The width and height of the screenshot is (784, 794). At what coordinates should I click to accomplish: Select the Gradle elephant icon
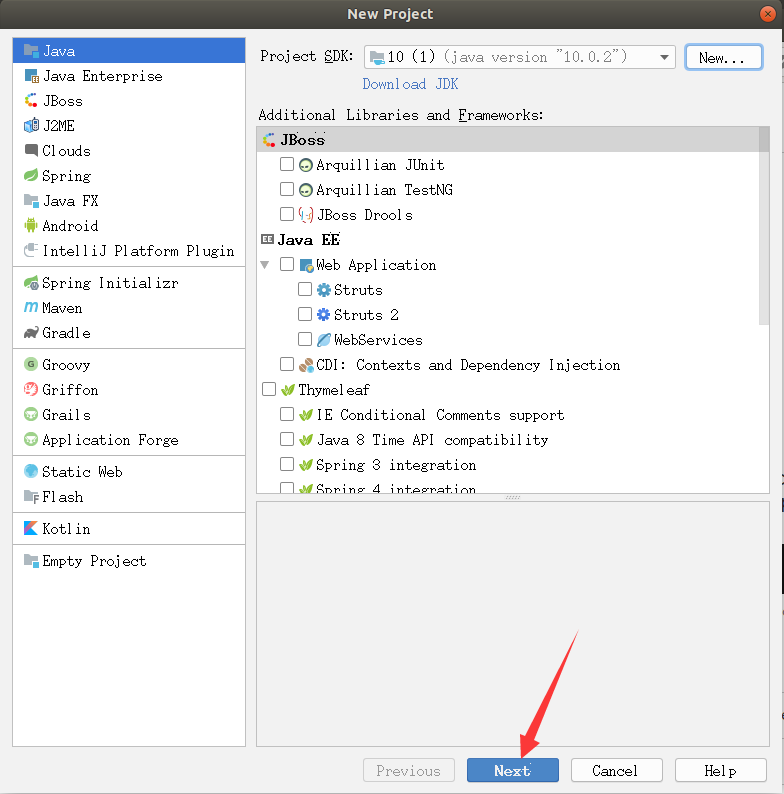[31, 333]
